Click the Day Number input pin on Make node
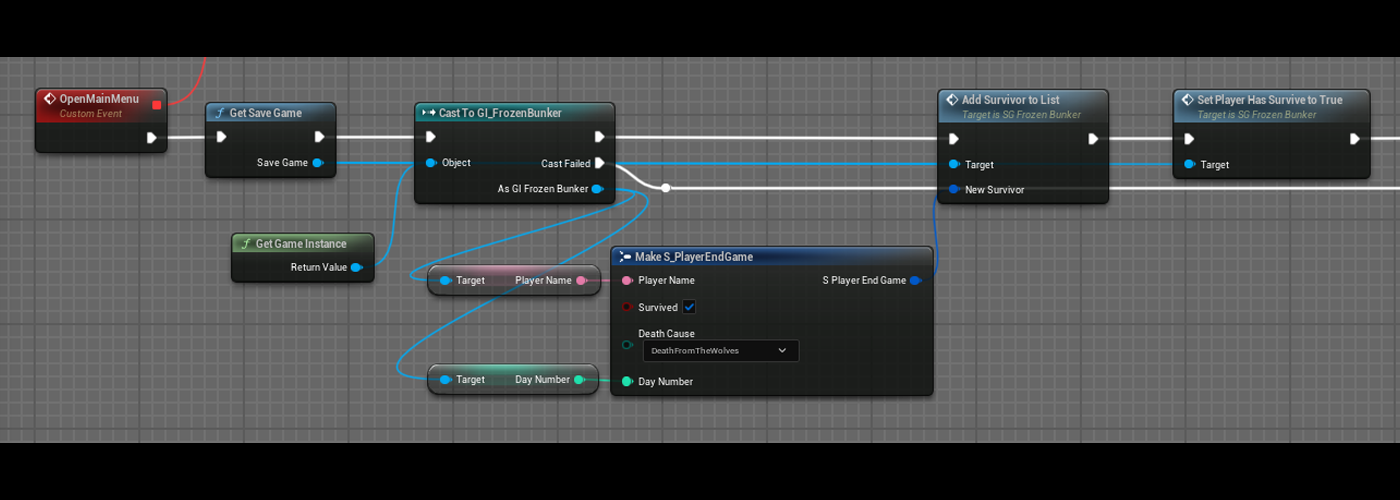Screen dimensions: 1400x500 [x=627, y=381]
